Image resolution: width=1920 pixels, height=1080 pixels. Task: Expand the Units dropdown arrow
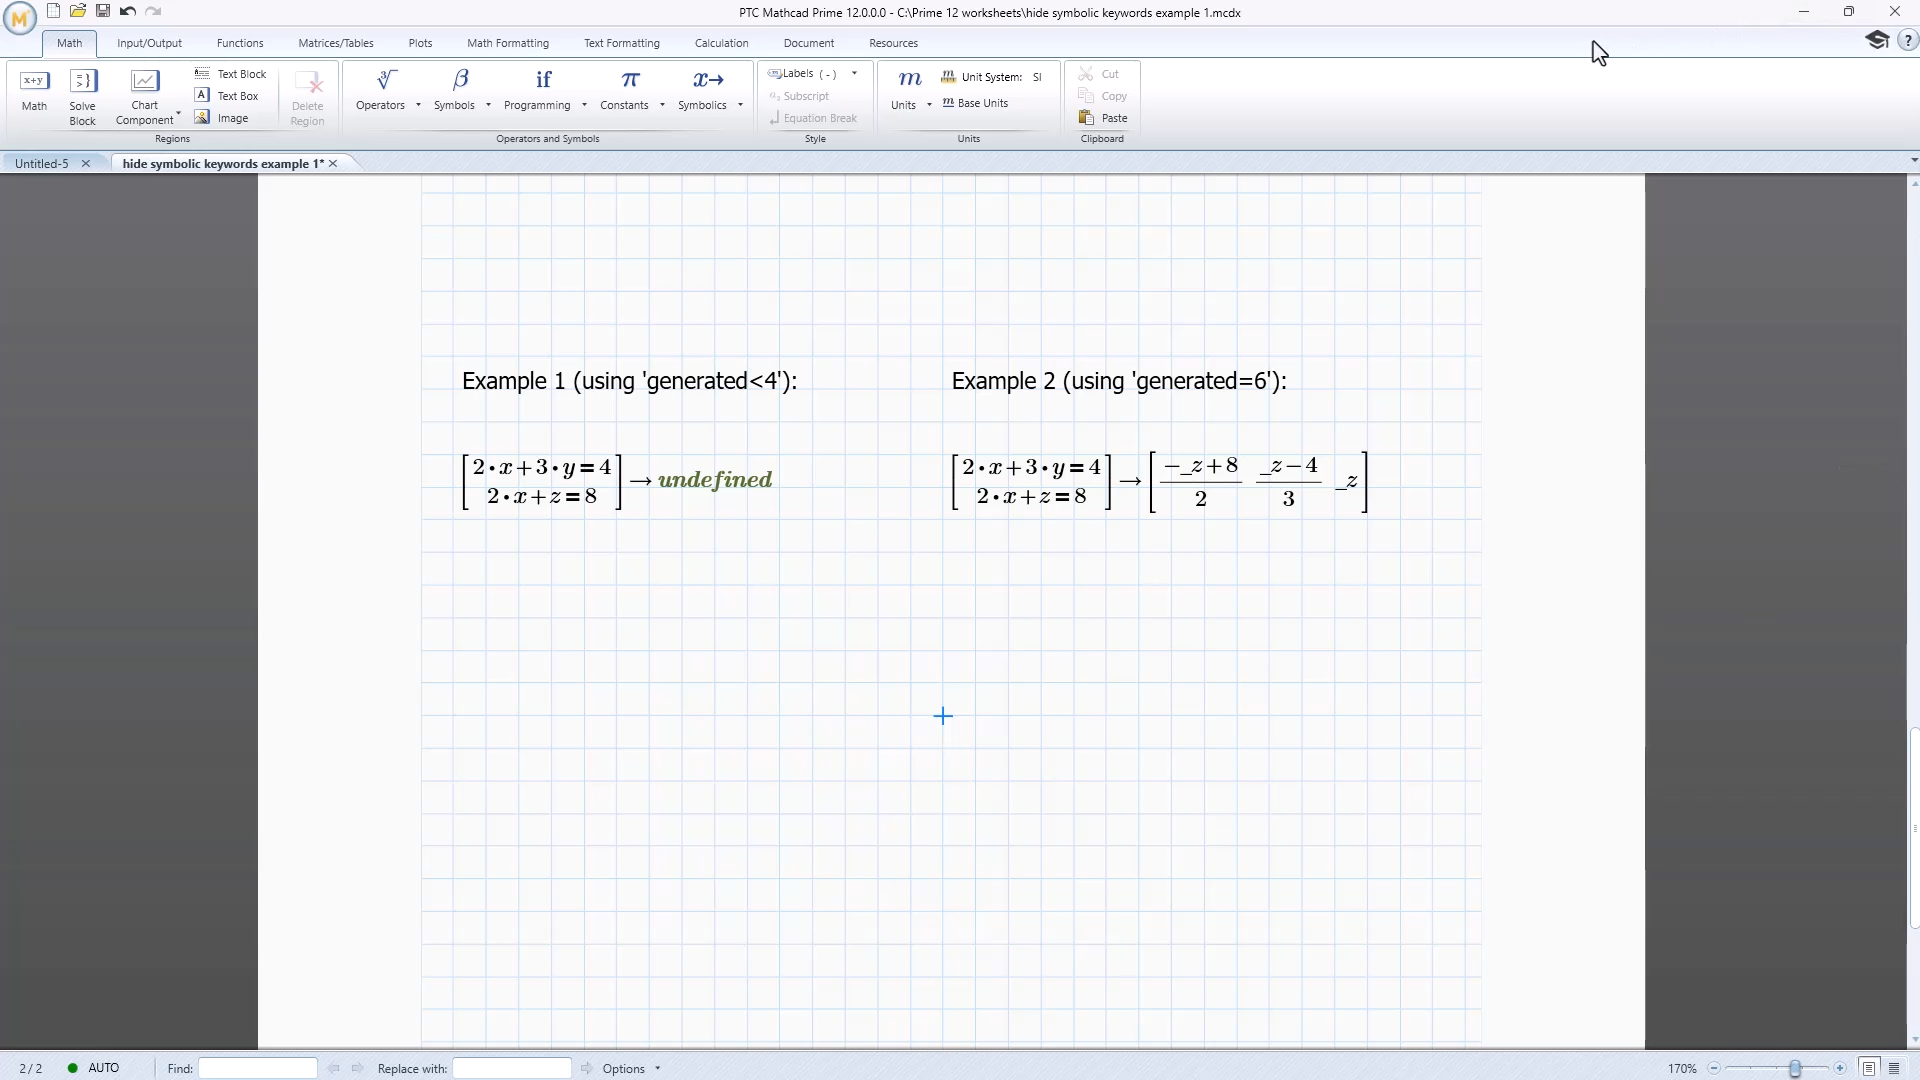[x=929, y=105]
